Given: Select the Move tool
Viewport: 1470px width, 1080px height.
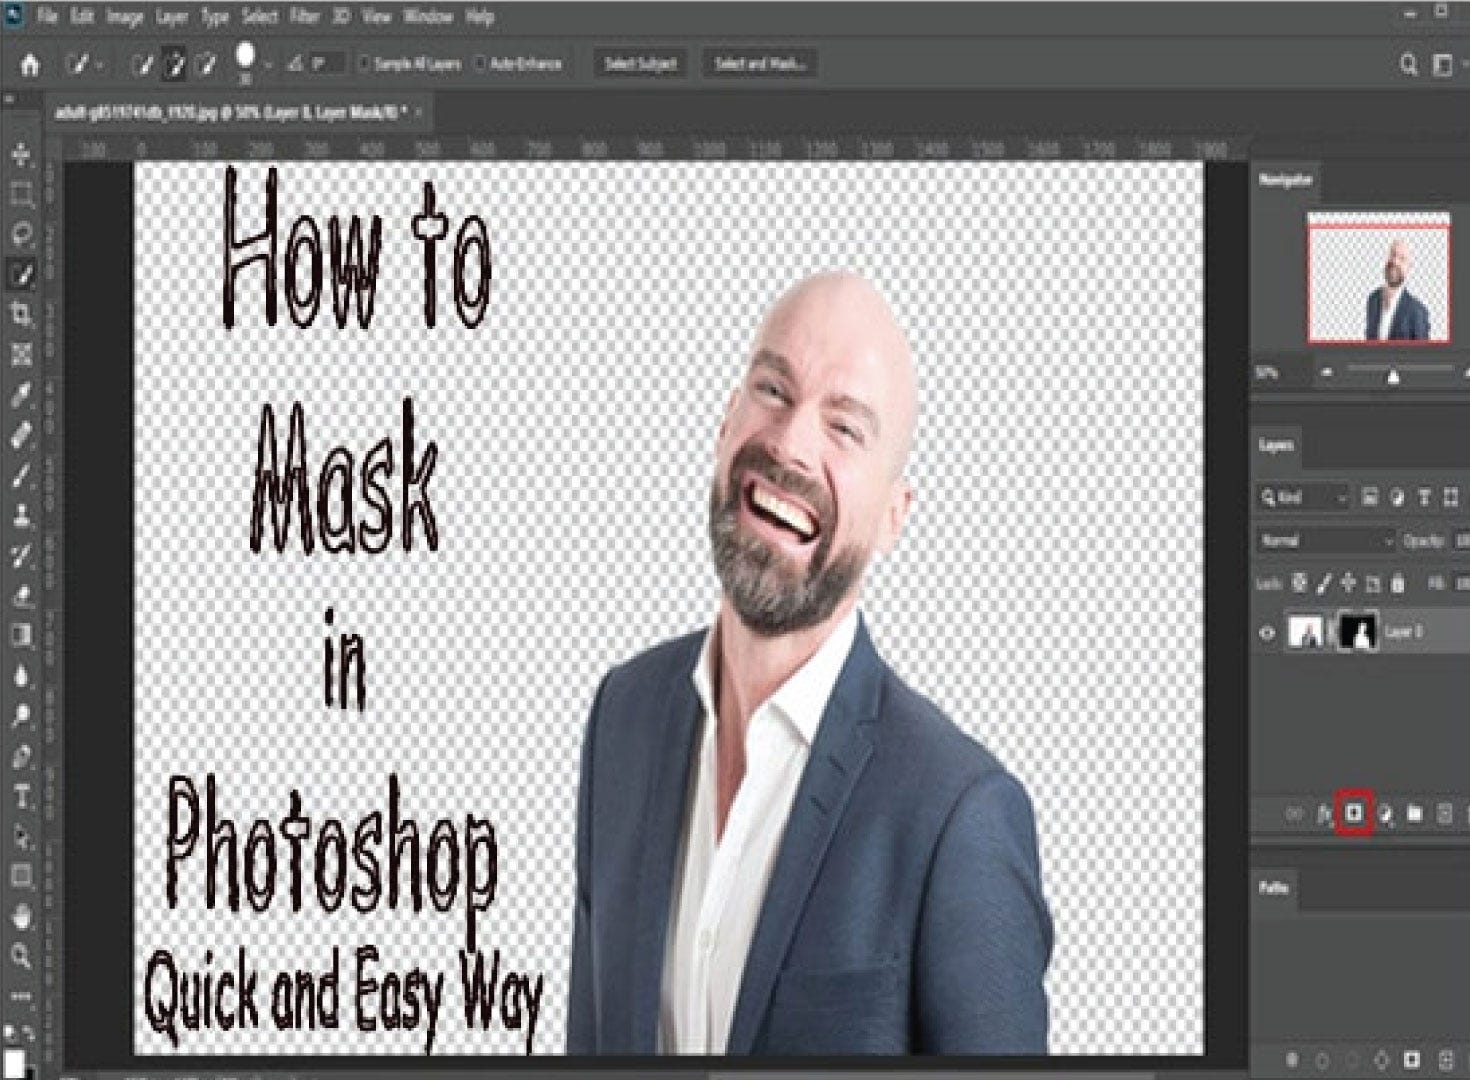Looking at the screenshot, I should (x=21, y=154).
